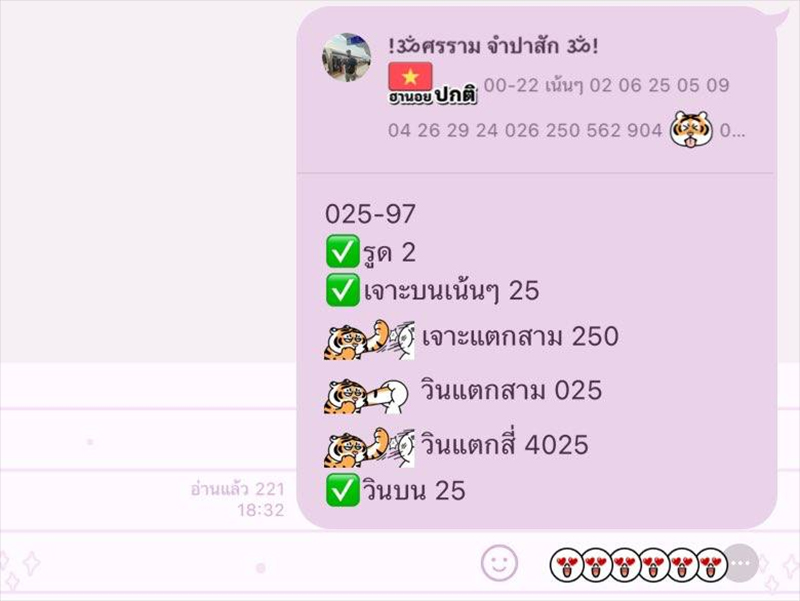Viewport: 800px width, 601px height.
Task: Click the green checkmark beside รูด 2
Action: (x=342, y=252)
